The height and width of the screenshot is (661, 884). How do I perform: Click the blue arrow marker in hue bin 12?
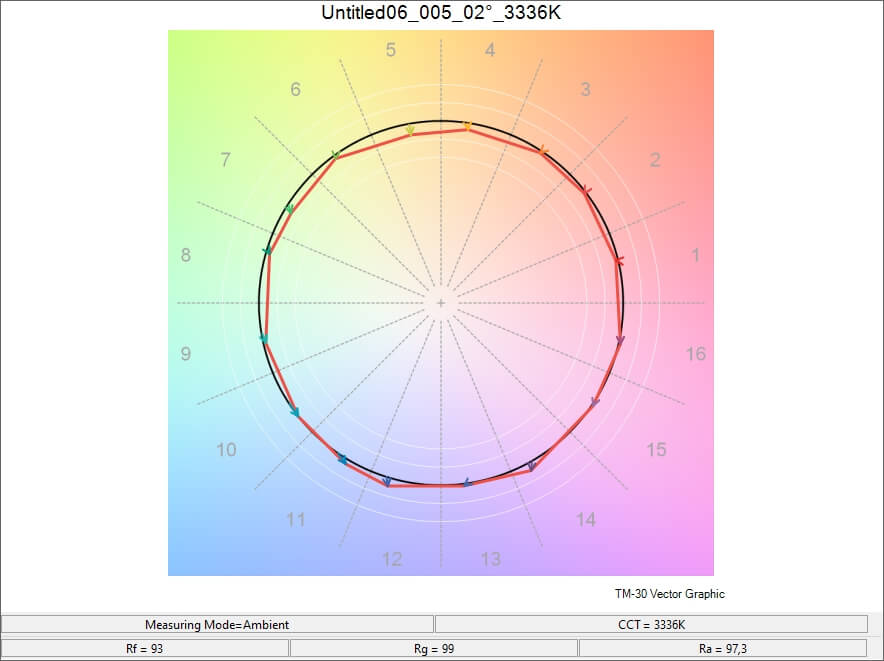(388, 483)
